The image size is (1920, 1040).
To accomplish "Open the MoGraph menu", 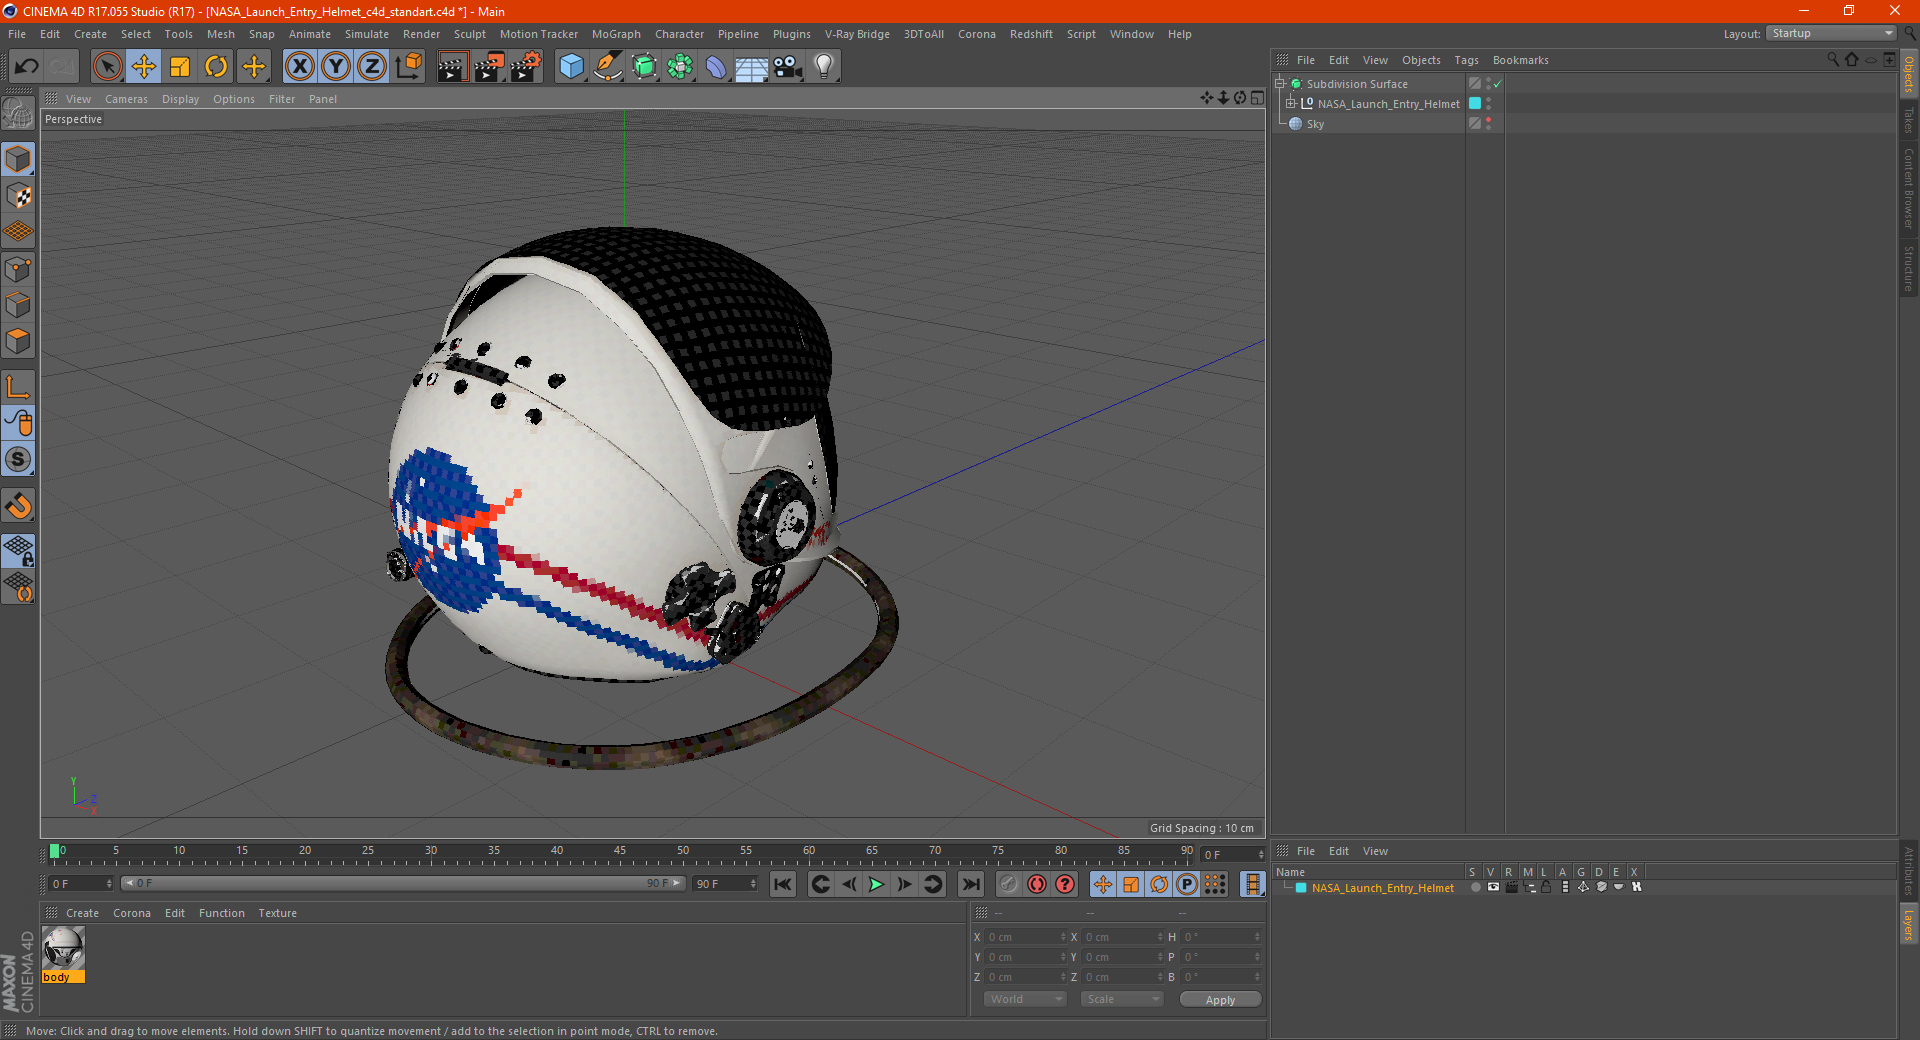I will tap(616, 34).
